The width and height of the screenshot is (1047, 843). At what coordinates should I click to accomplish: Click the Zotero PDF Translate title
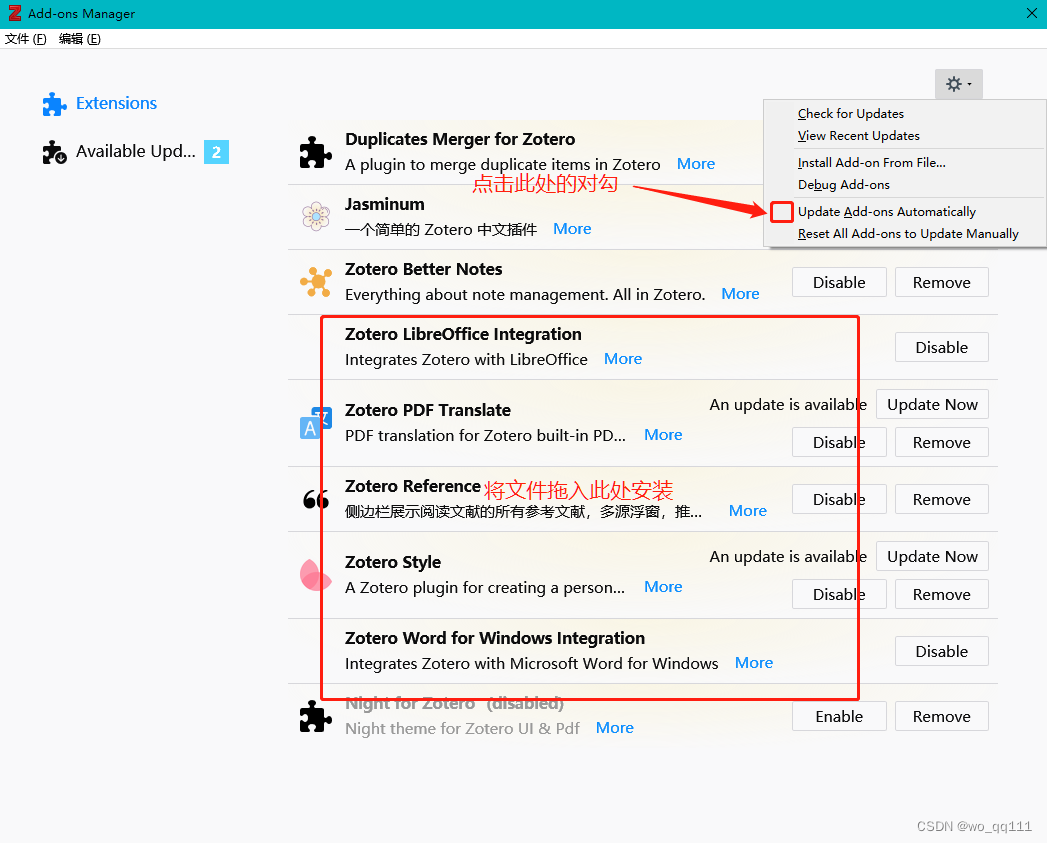pyautogui.click(x=427, y=409)
